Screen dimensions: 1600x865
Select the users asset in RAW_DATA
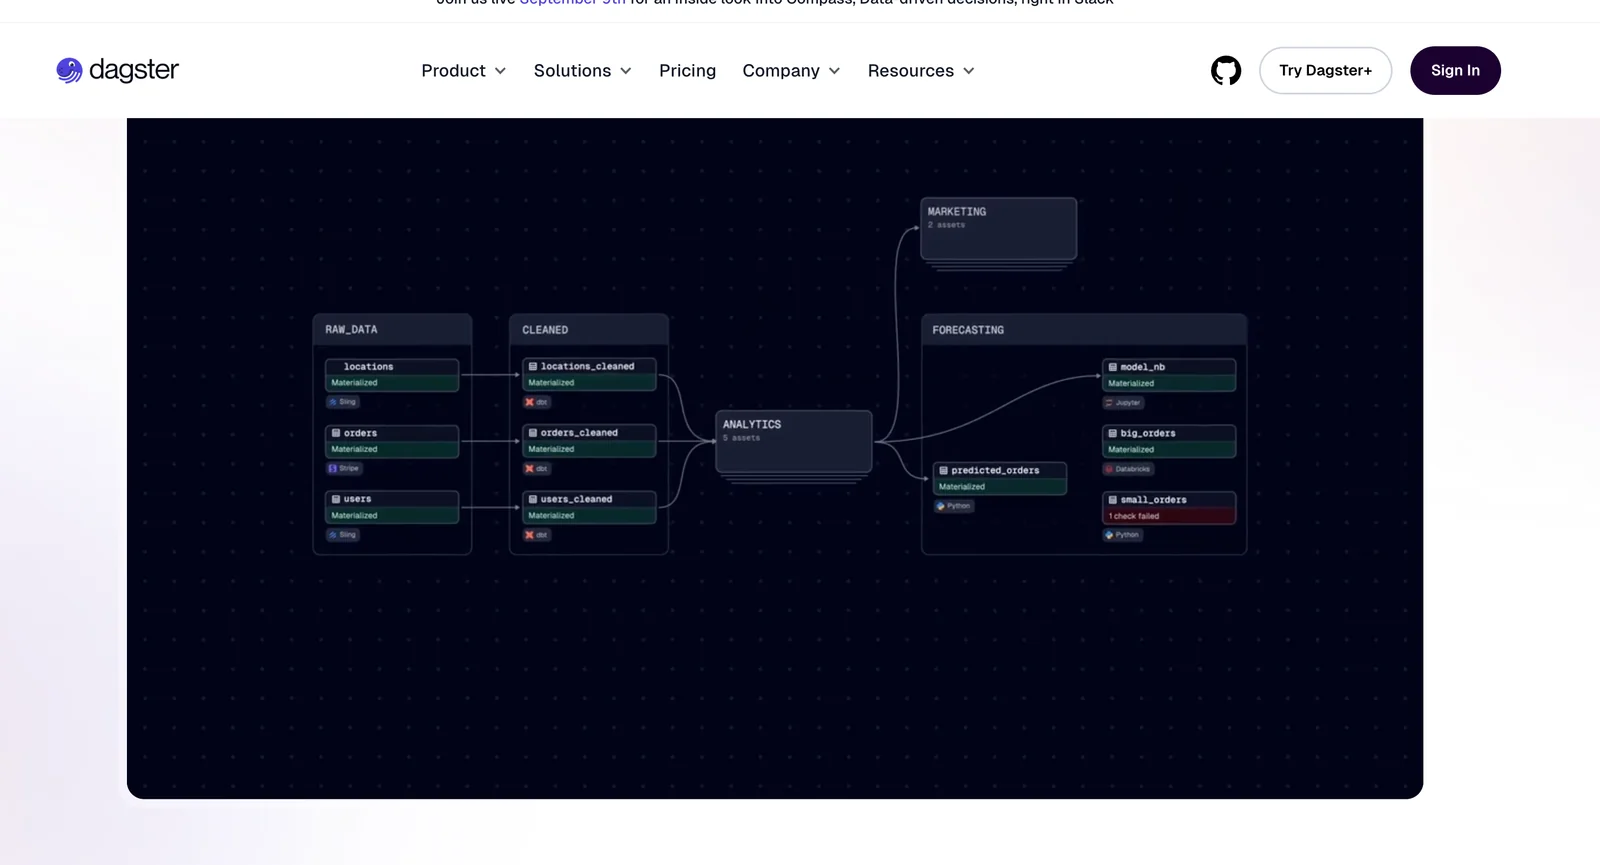coord(392,507)
